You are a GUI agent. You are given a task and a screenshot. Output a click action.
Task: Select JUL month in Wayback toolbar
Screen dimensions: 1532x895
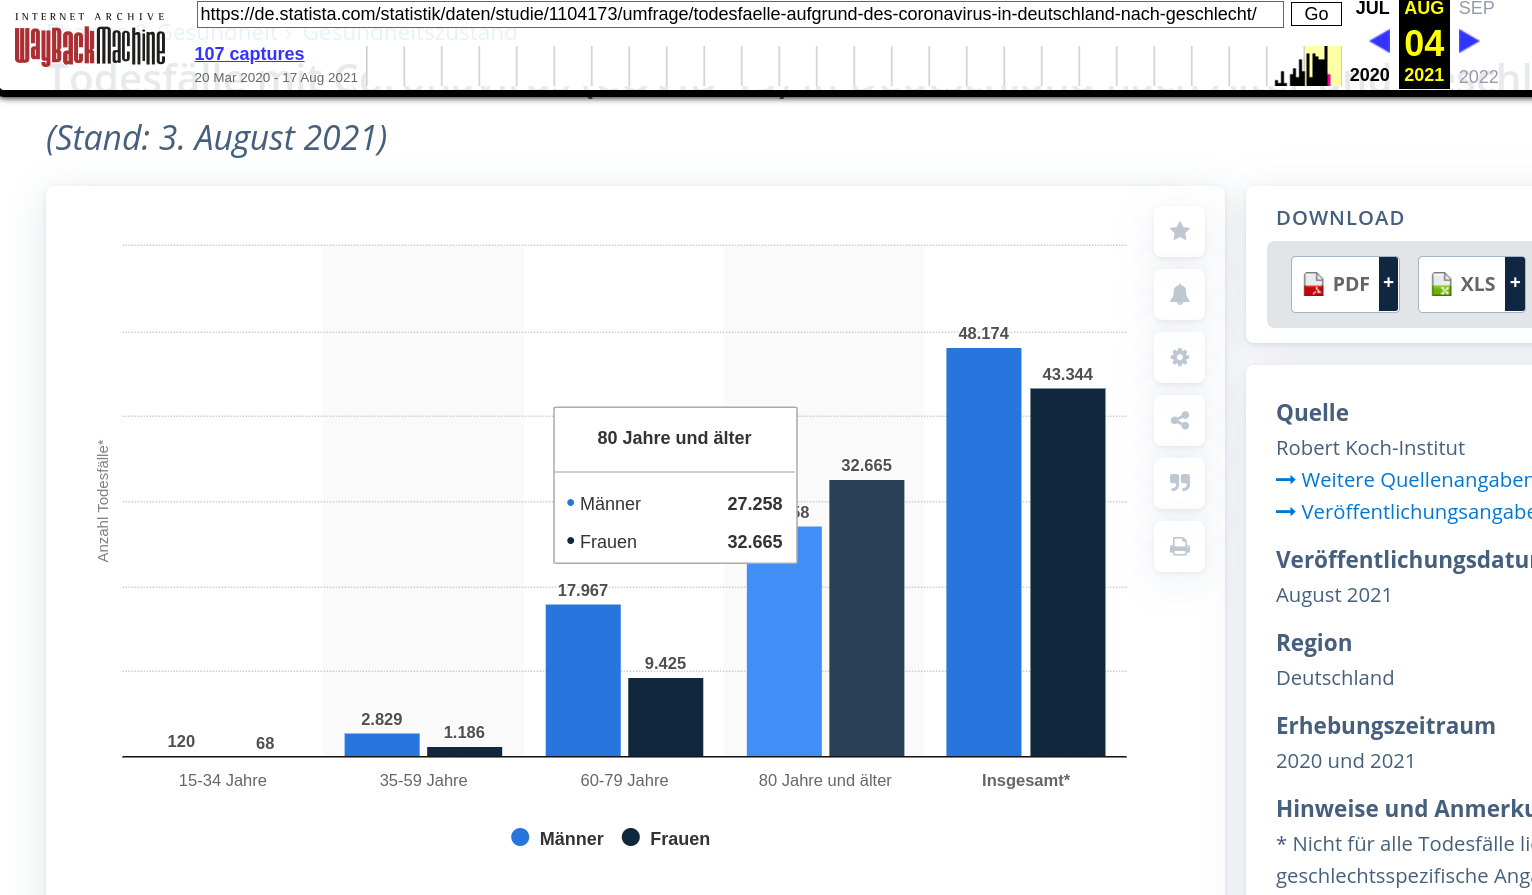pos(1372,9)
